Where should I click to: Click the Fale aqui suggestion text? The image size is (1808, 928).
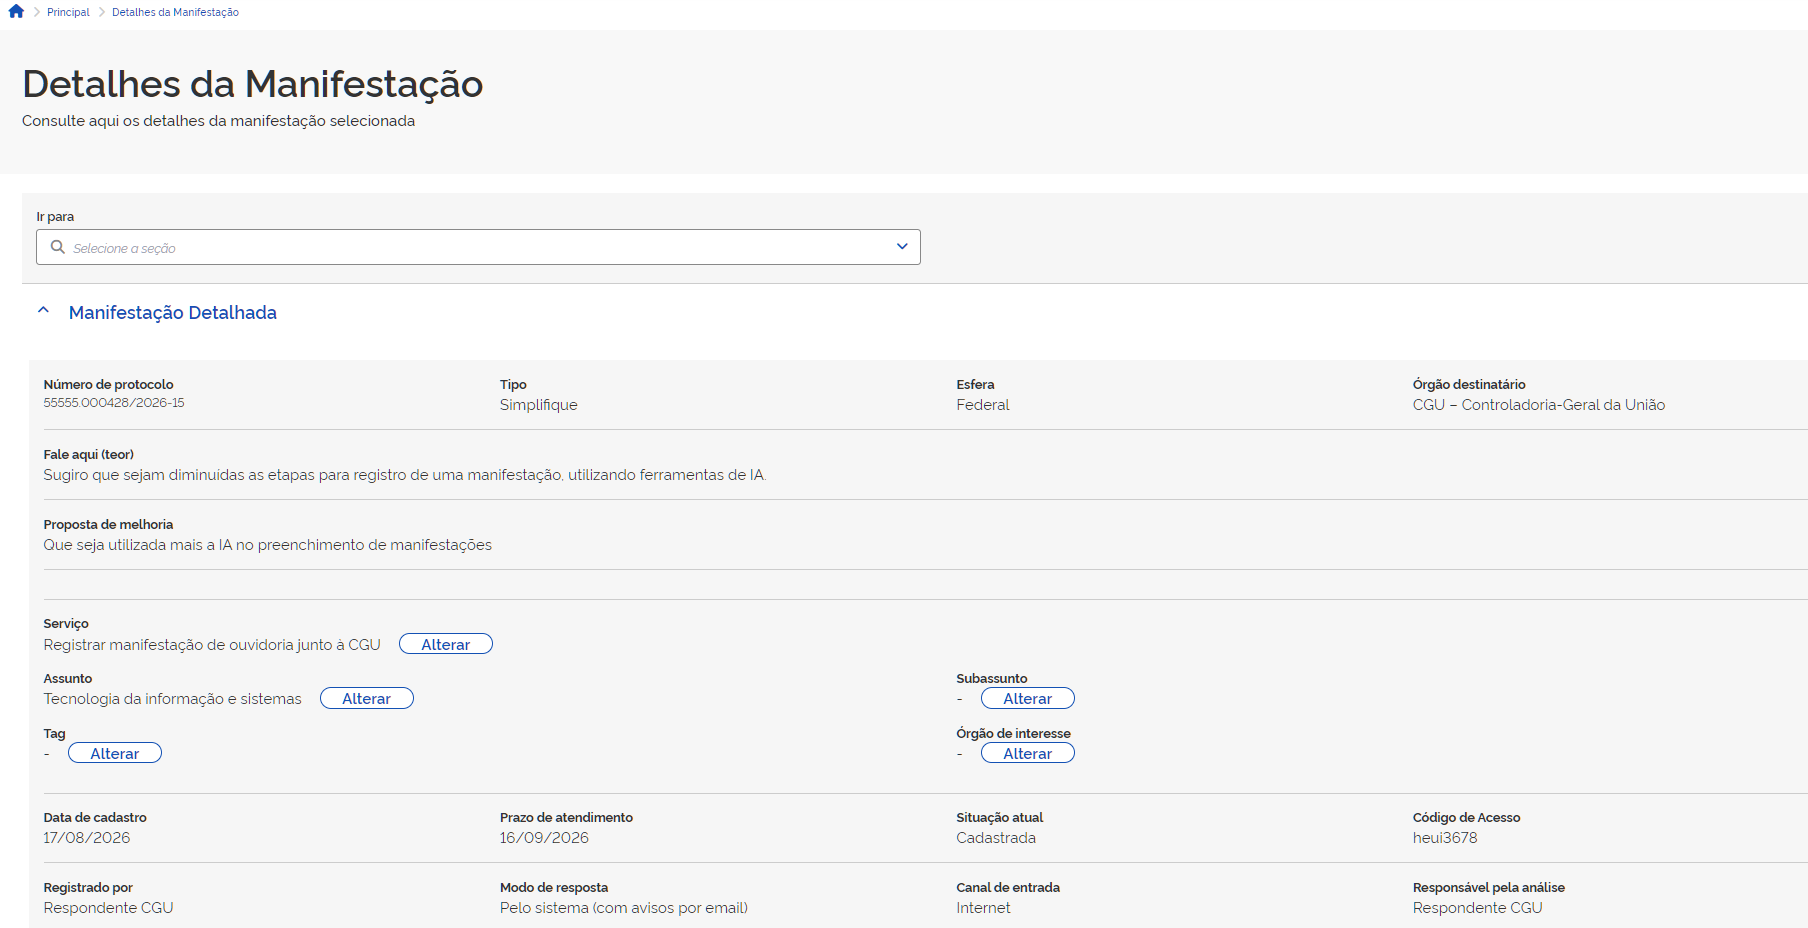pyautogui.click(x=405, y=475)
